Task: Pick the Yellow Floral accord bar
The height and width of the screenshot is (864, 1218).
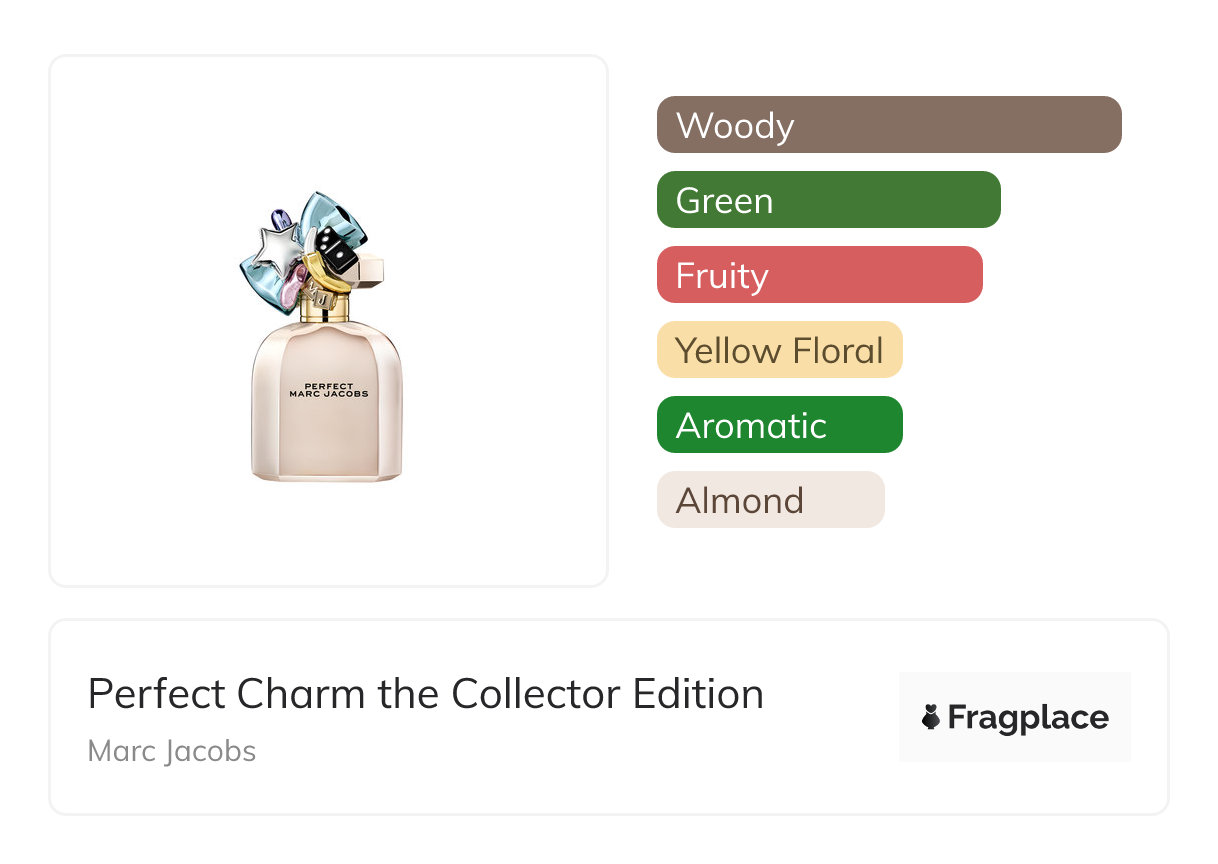Action: coord(779,350)
